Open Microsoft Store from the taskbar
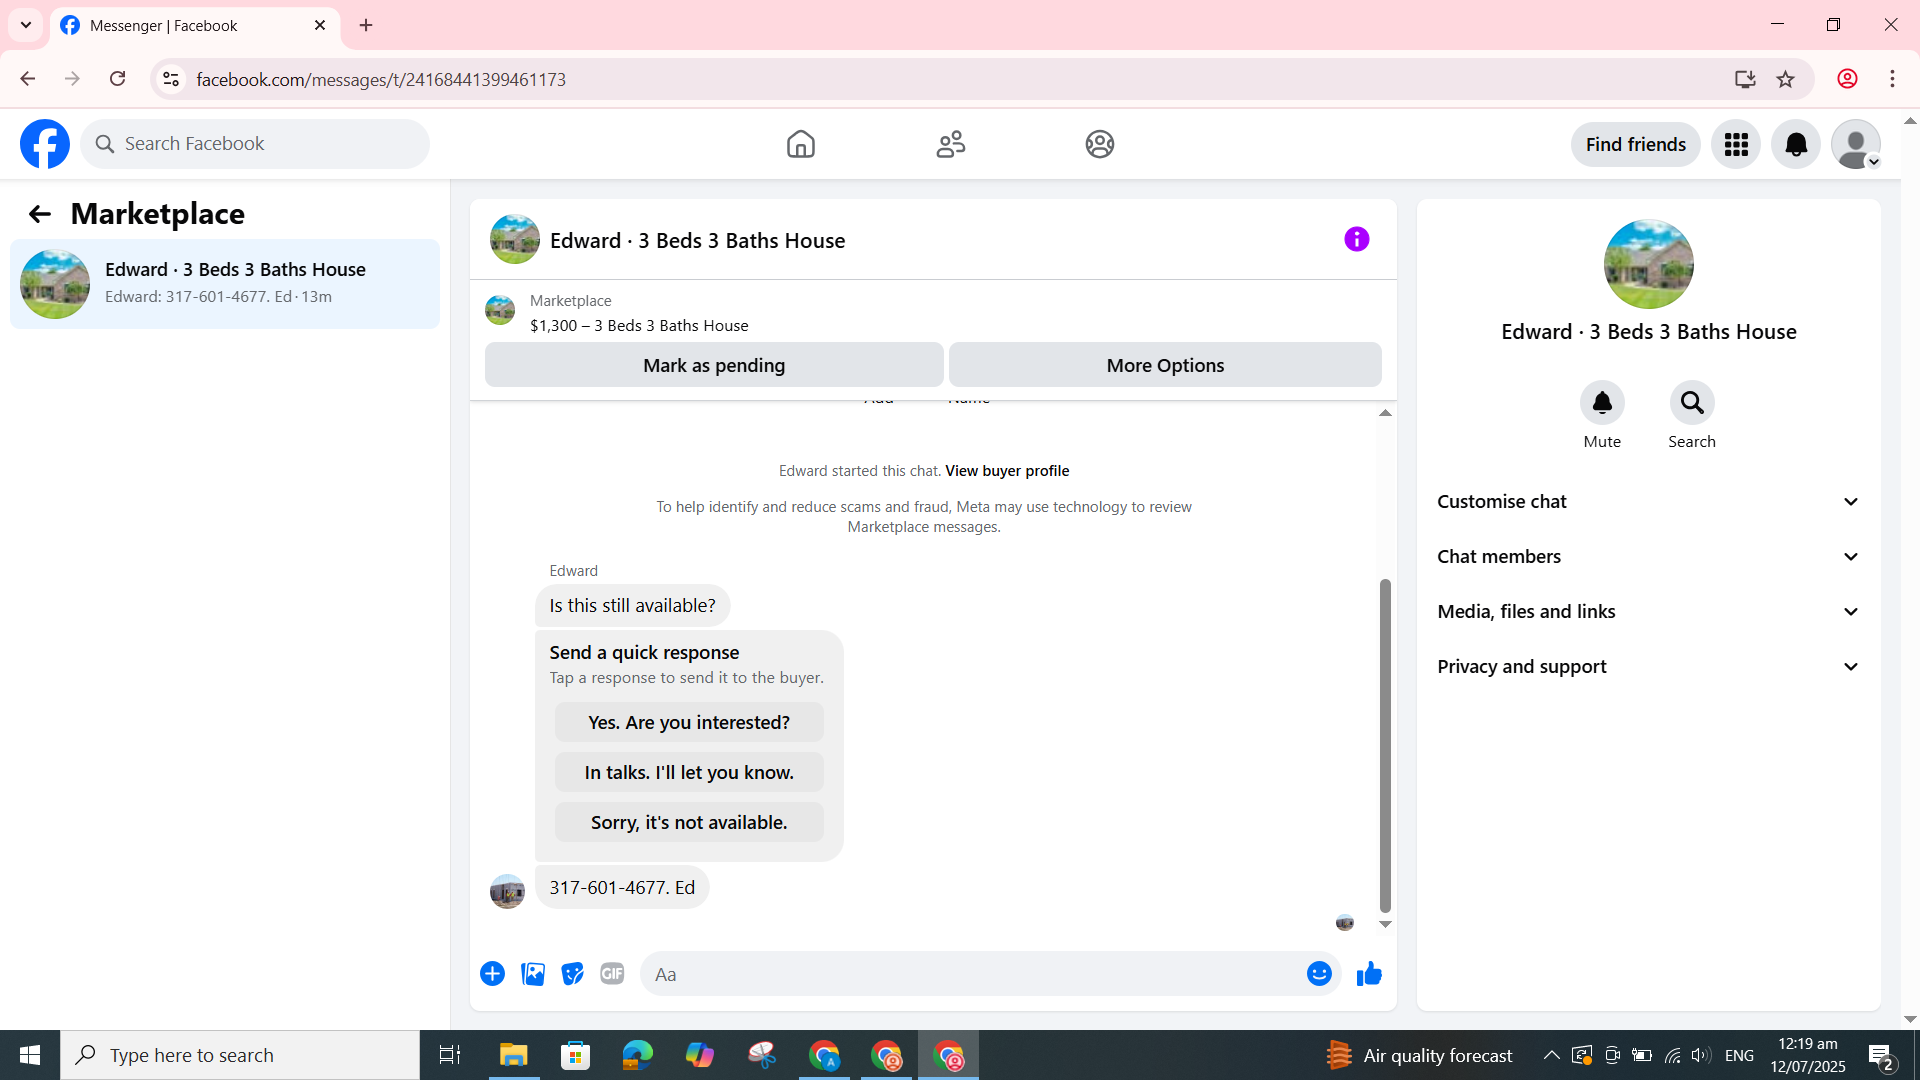1920x1080 pixels. tap(575, 1055)
